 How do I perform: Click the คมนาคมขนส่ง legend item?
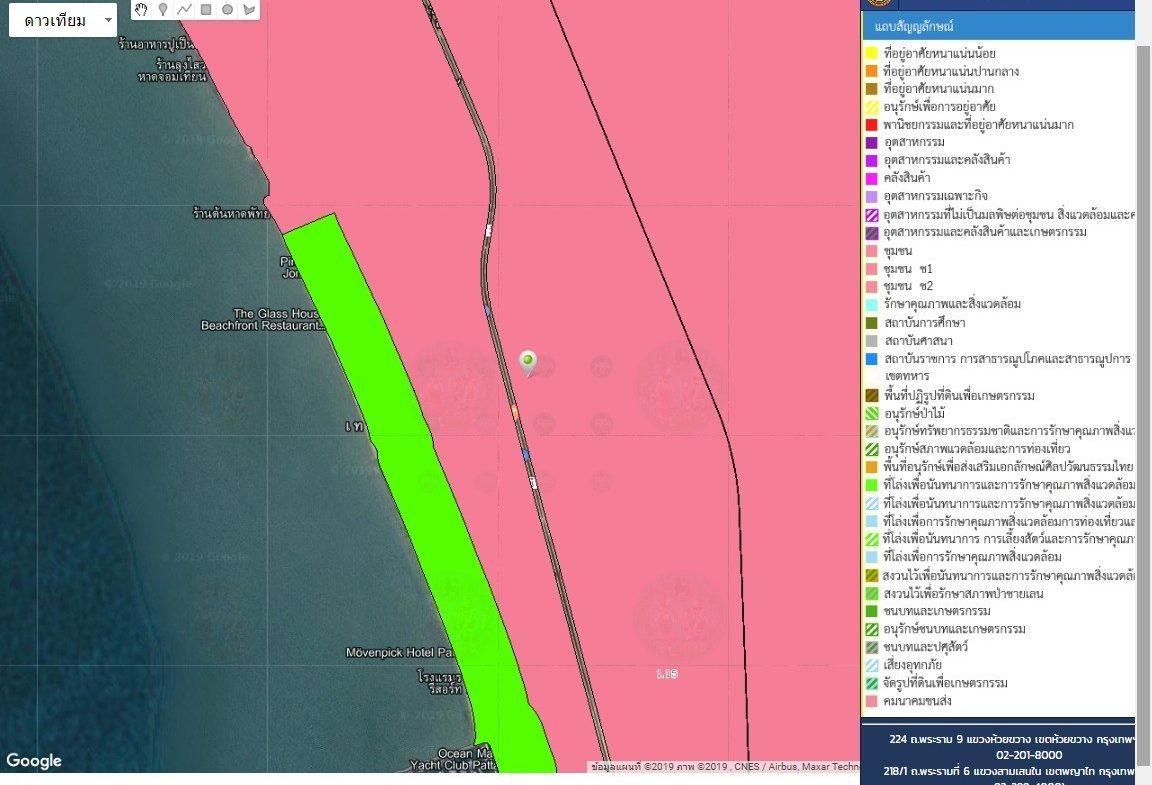[x=924, y=701]
